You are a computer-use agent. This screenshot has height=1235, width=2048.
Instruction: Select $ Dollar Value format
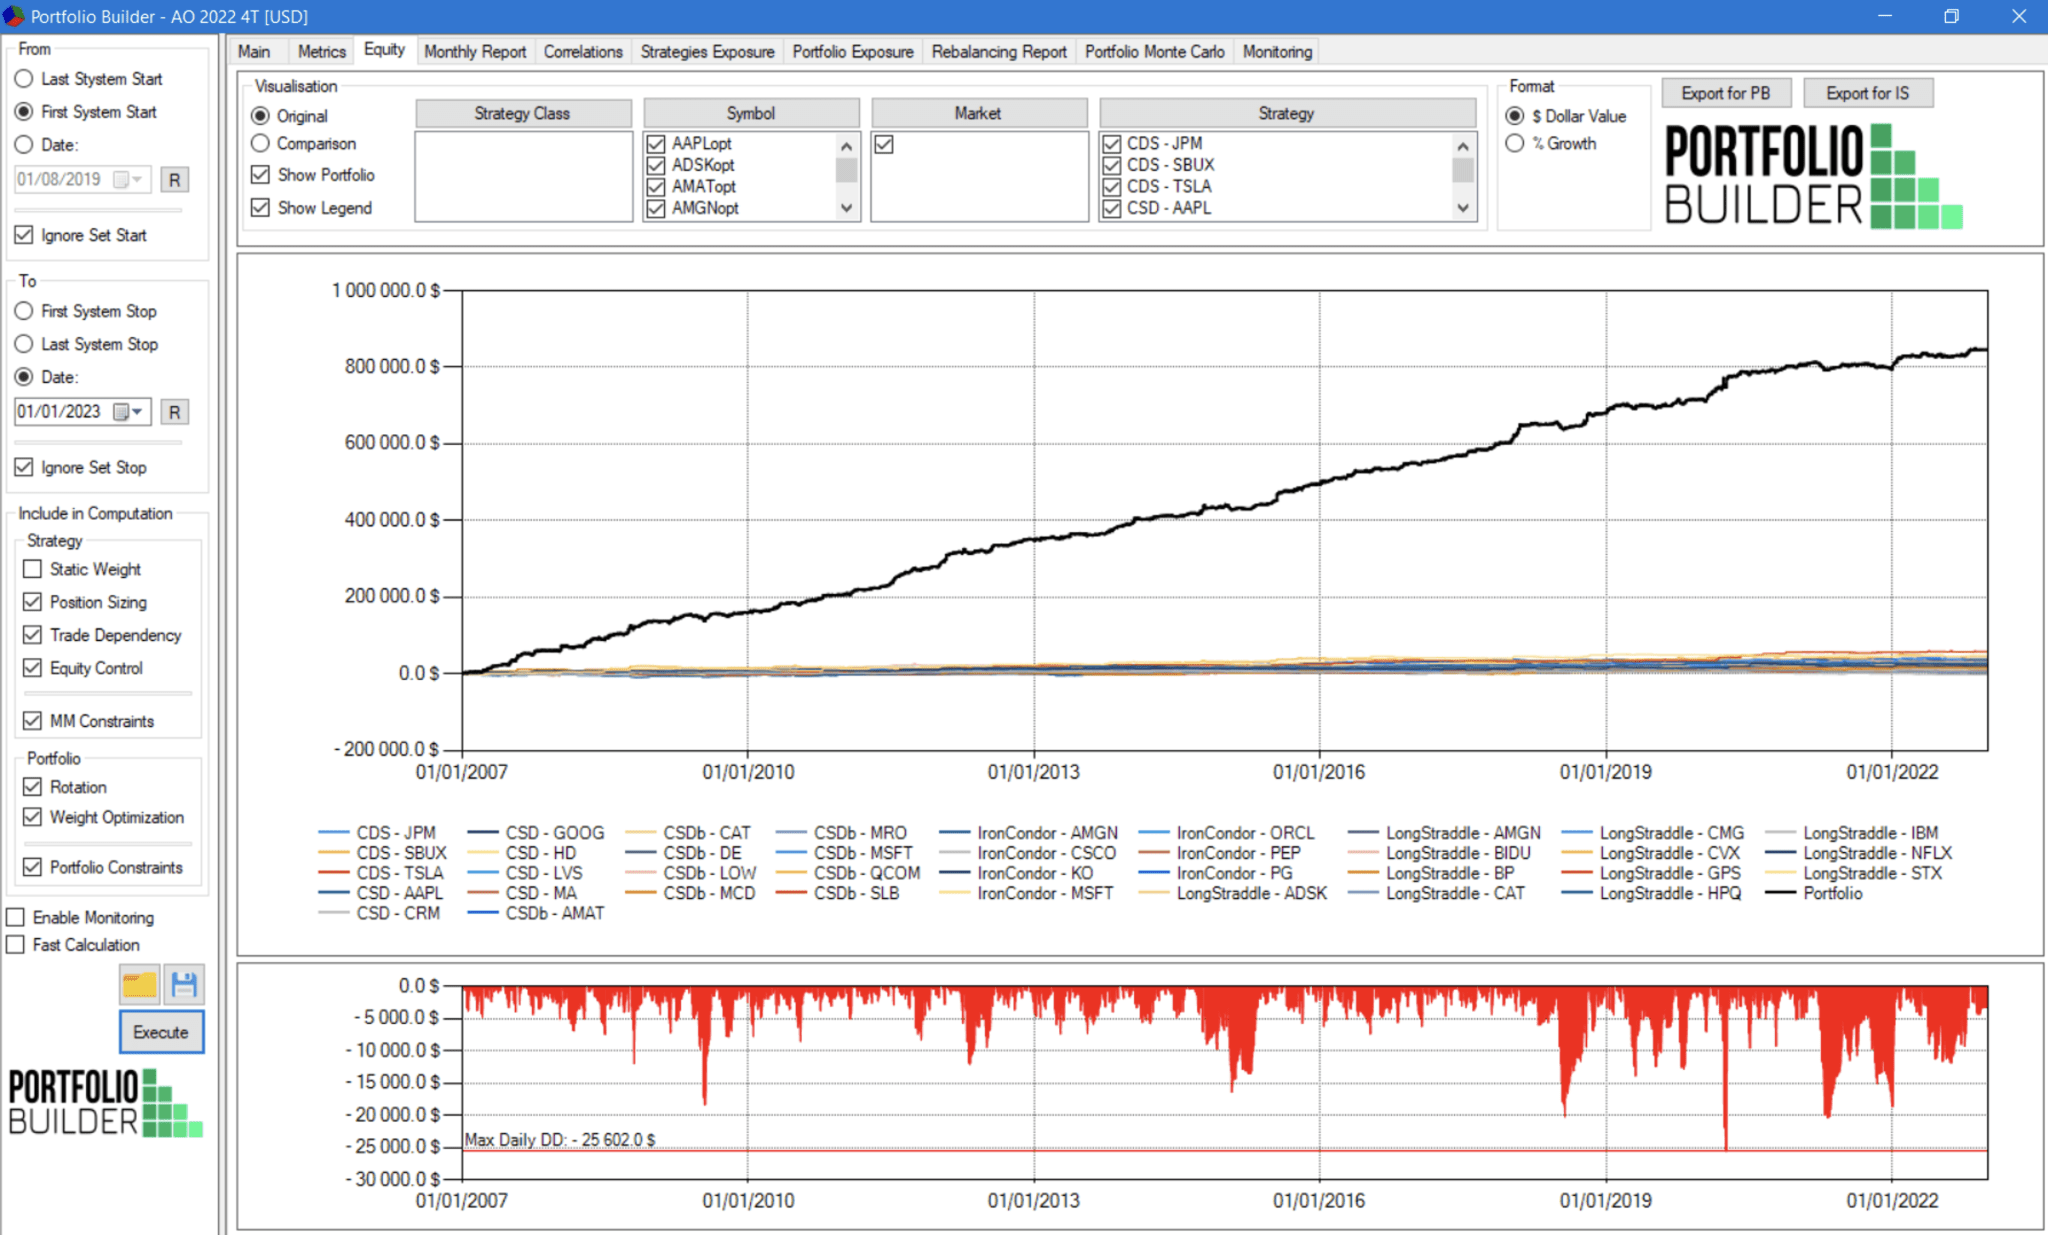(1515, 116)
